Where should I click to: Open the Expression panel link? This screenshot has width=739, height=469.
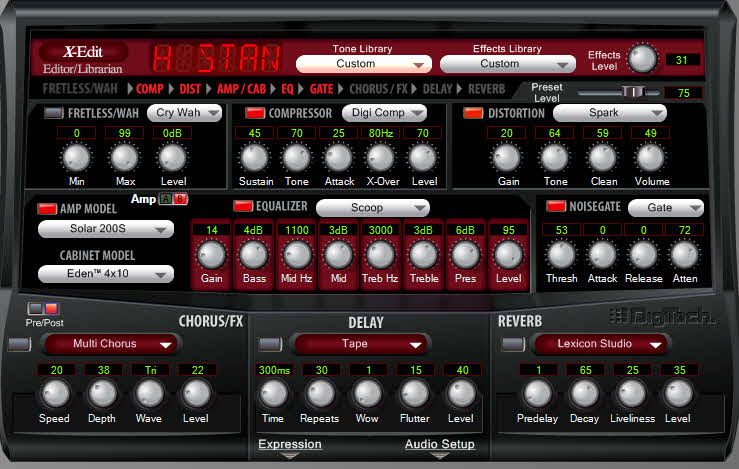(x=290, y=444)
